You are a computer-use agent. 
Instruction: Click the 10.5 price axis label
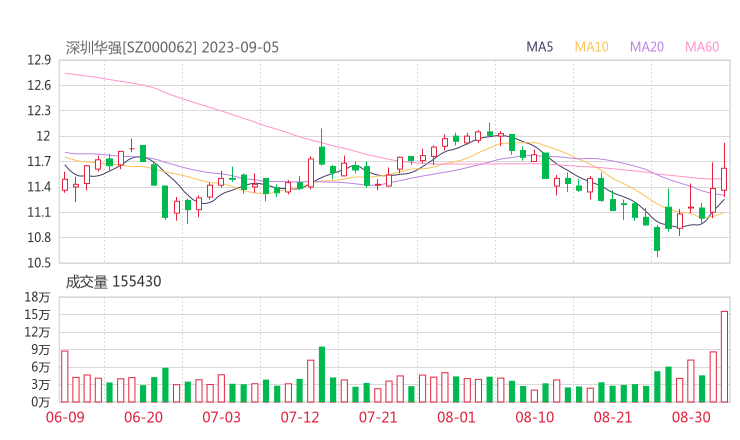point(39,263)
